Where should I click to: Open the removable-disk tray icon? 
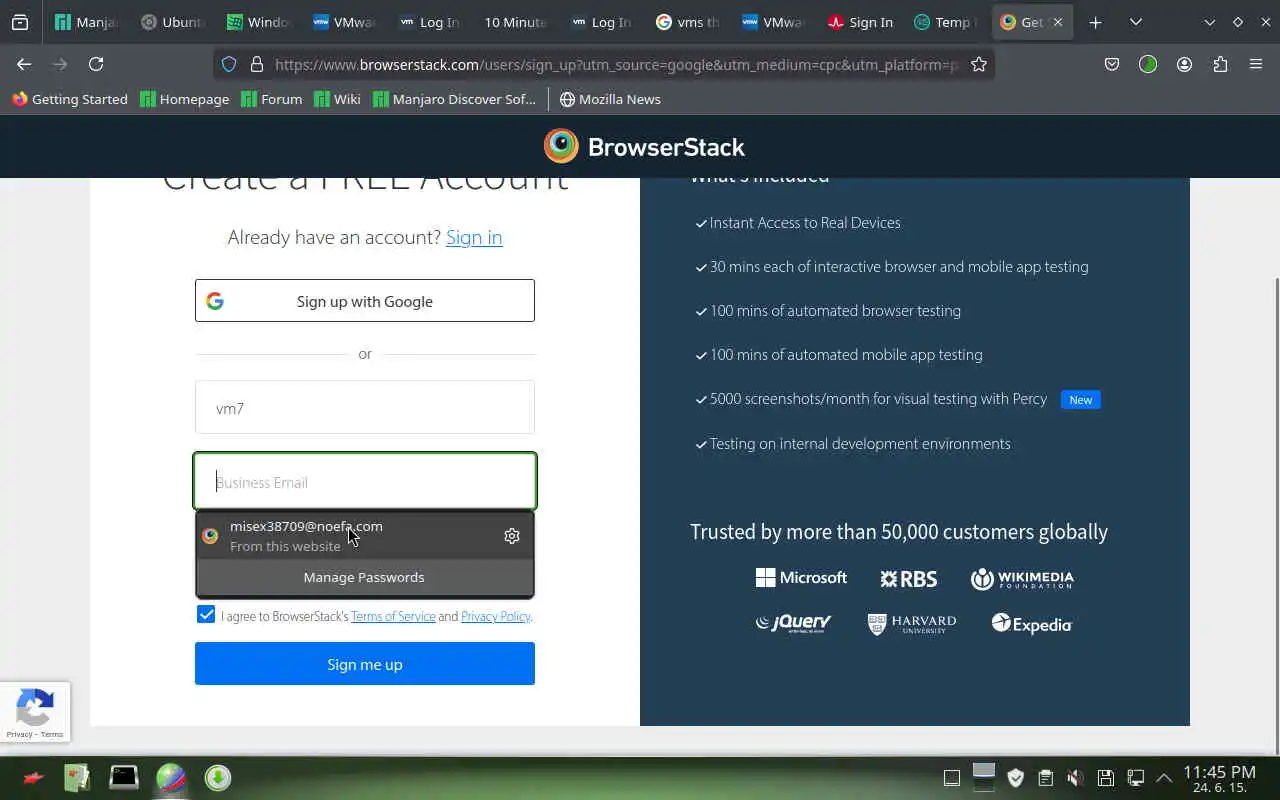[1106, 777]
